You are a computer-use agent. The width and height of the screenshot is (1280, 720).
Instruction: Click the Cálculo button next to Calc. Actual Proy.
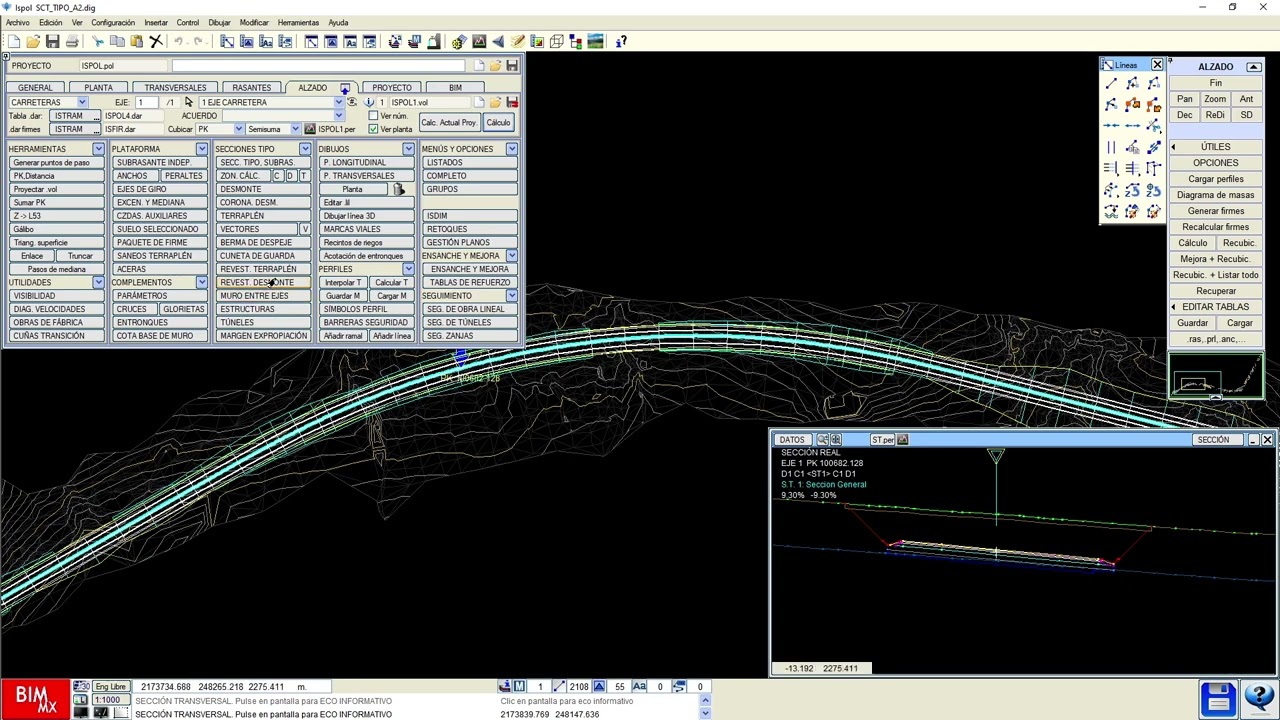497,122
